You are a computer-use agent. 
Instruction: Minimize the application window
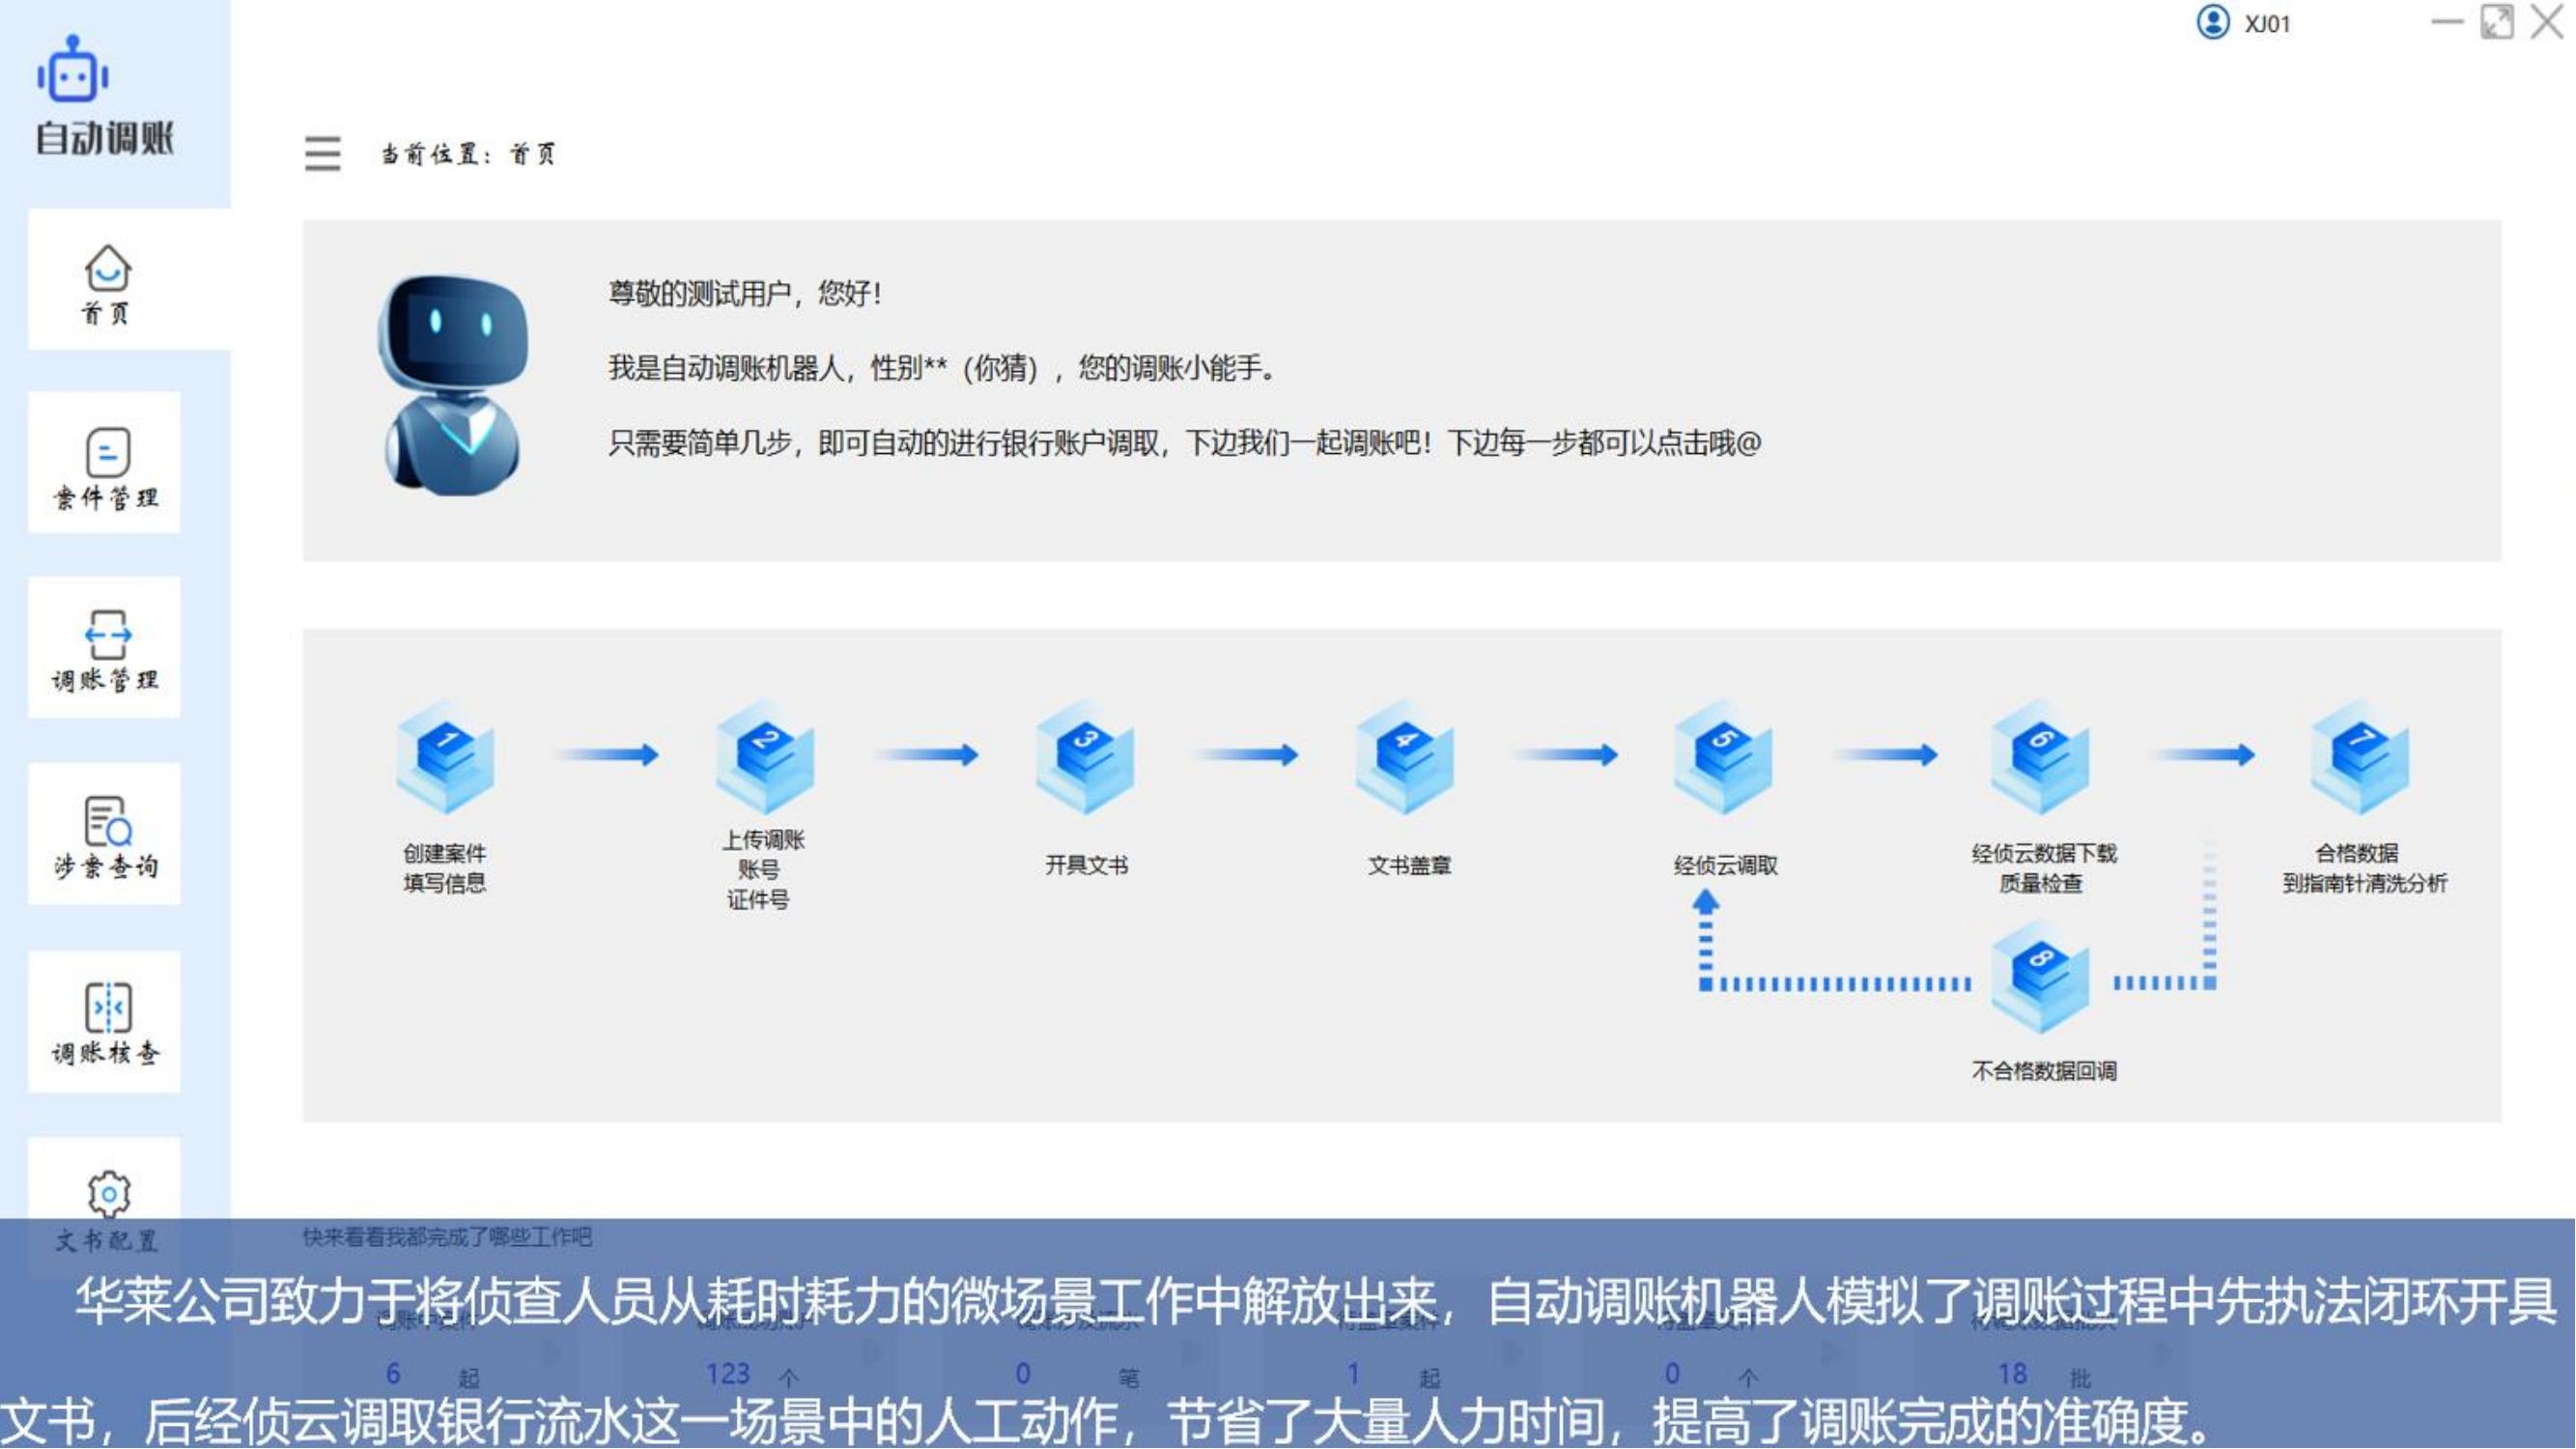coord(2447,21)
